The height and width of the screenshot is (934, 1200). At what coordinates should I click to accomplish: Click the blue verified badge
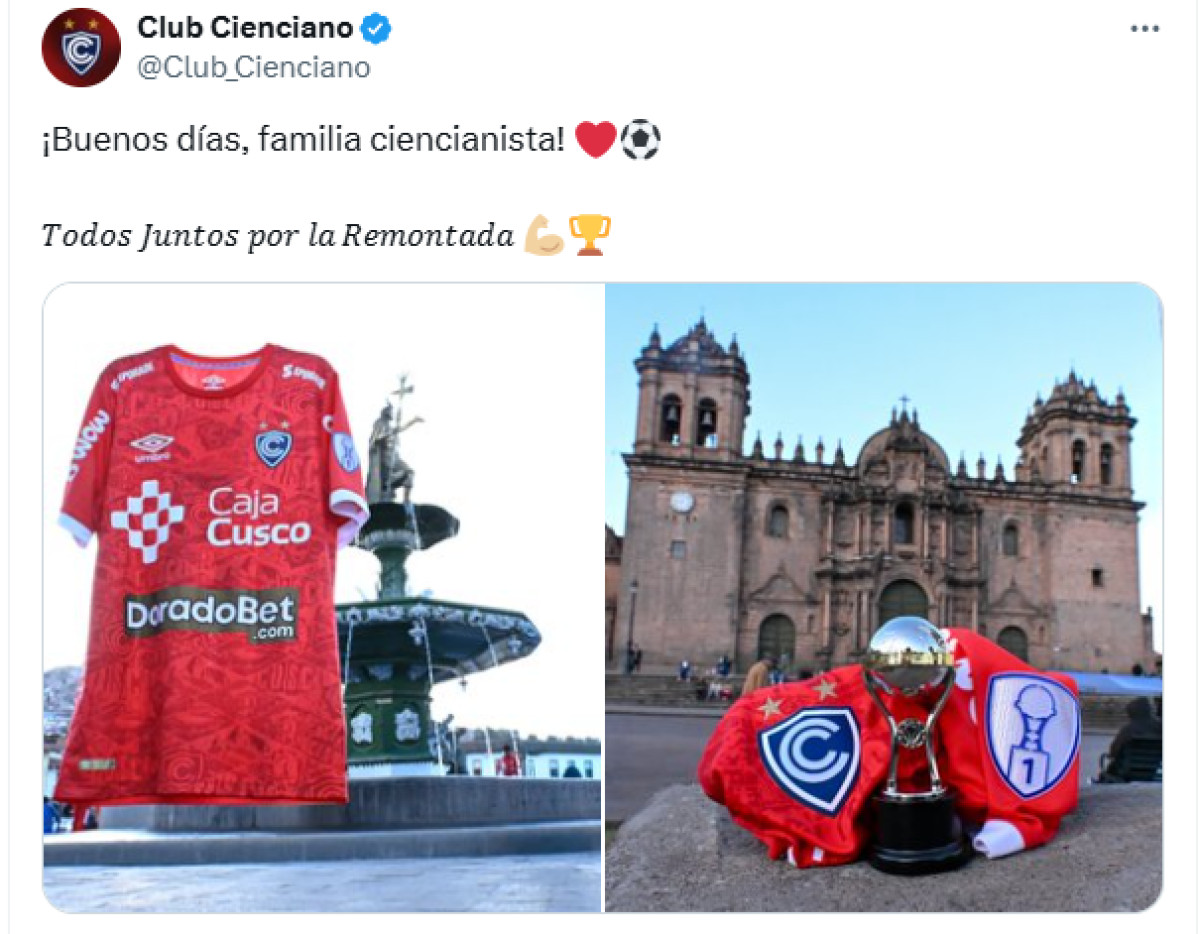pyautogui.click(x=375, y=28)
